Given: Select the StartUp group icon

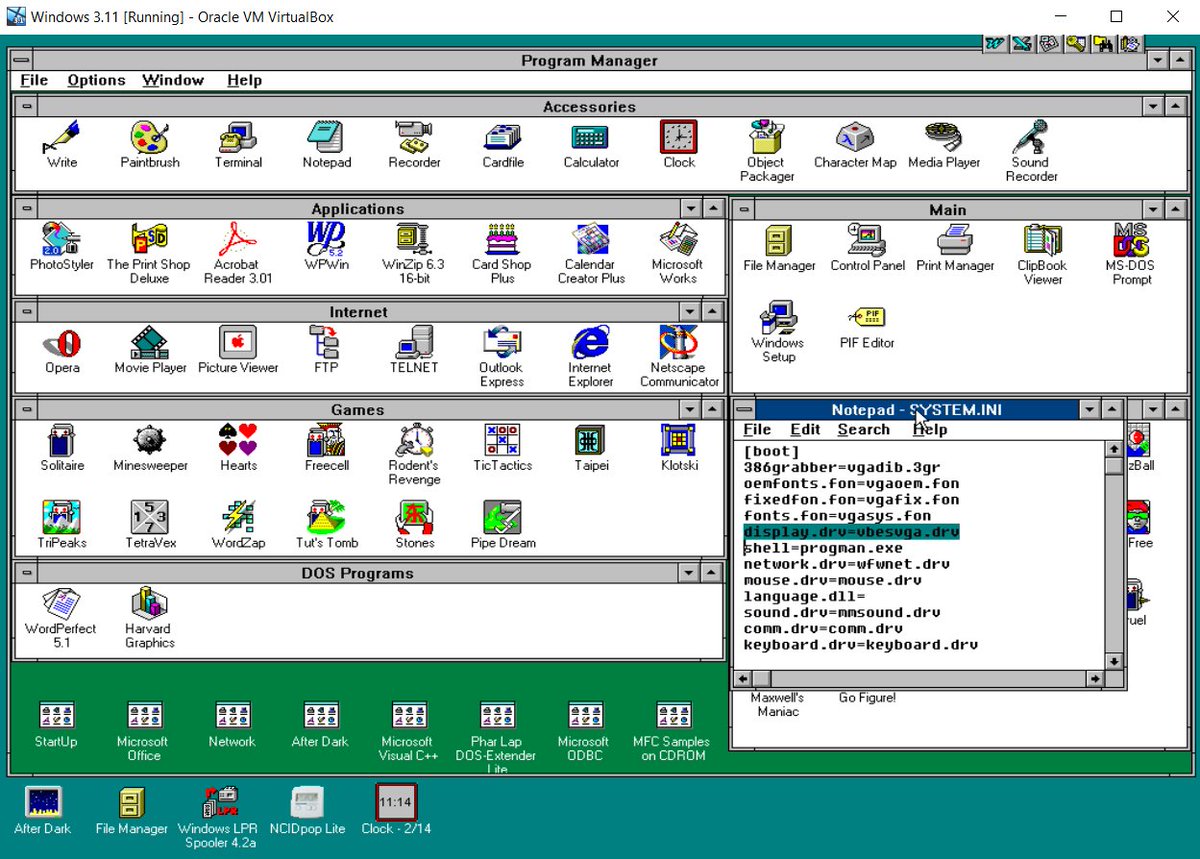Looking at the screenshot, I should (x=56, y=724).
